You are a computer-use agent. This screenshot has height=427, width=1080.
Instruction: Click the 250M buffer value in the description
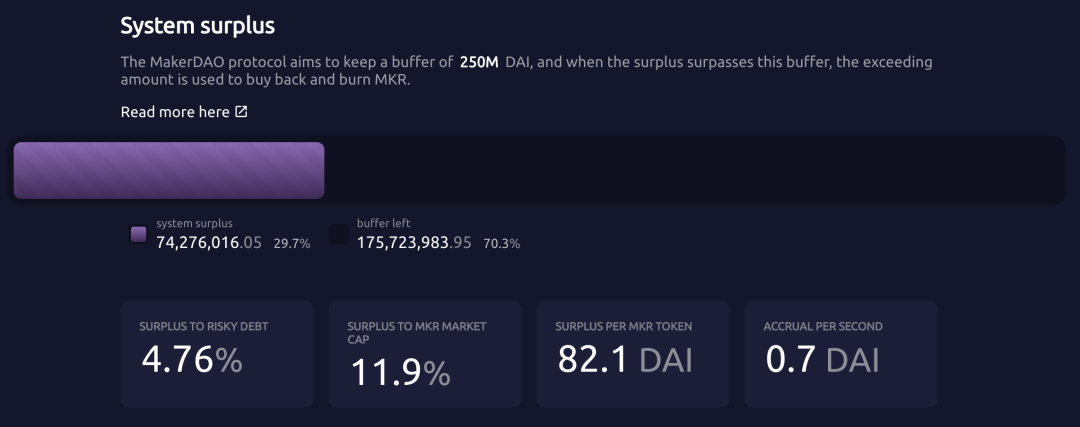coord(479,62)
